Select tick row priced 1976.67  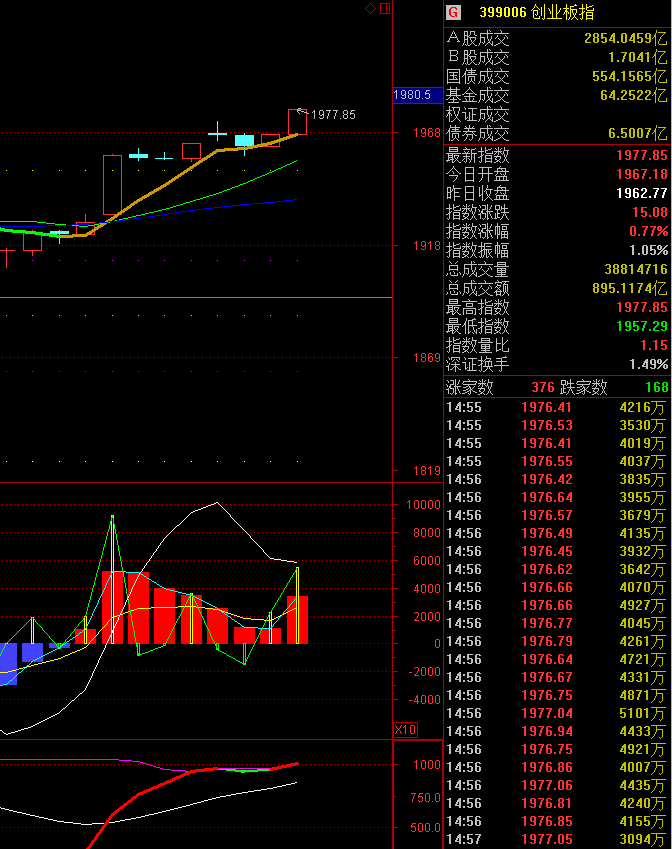coord(556,677)
